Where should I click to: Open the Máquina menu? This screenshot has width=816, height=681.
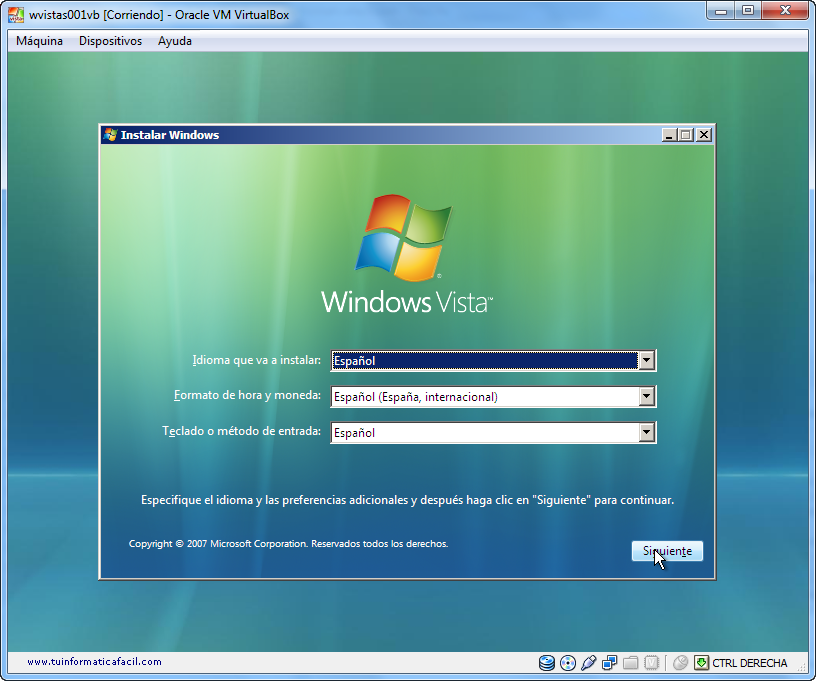point(39,41)
